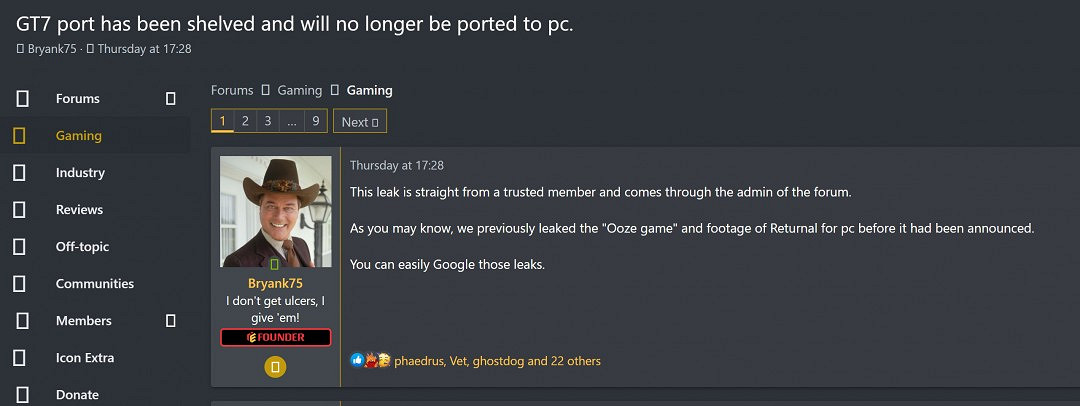
Task: Jump to page 9 of the thread
Action: tap(315, 121)
